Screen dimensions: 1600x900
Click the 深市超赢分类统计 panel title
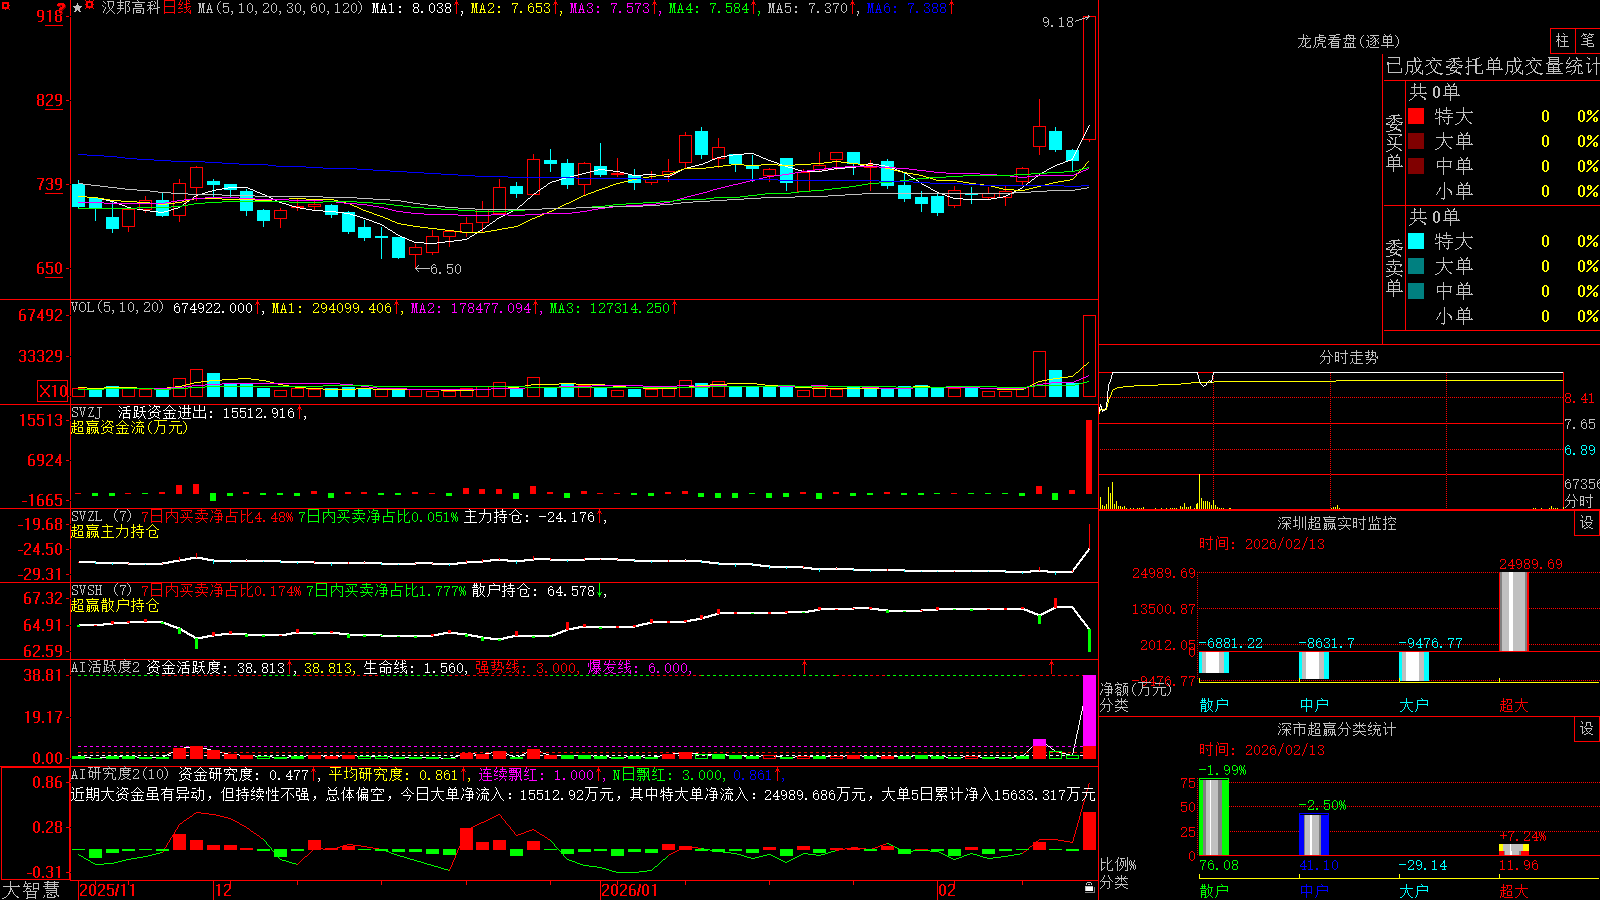click(x=1336, y=729)
